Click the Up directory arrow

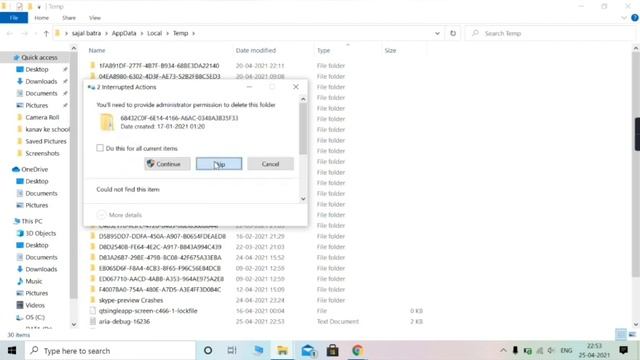[46, 33]
